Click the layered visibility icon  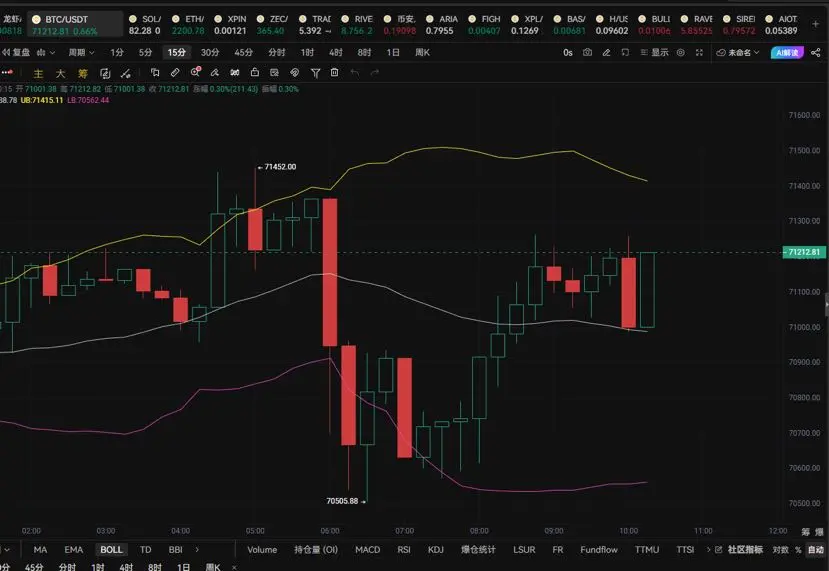point(294,72)
